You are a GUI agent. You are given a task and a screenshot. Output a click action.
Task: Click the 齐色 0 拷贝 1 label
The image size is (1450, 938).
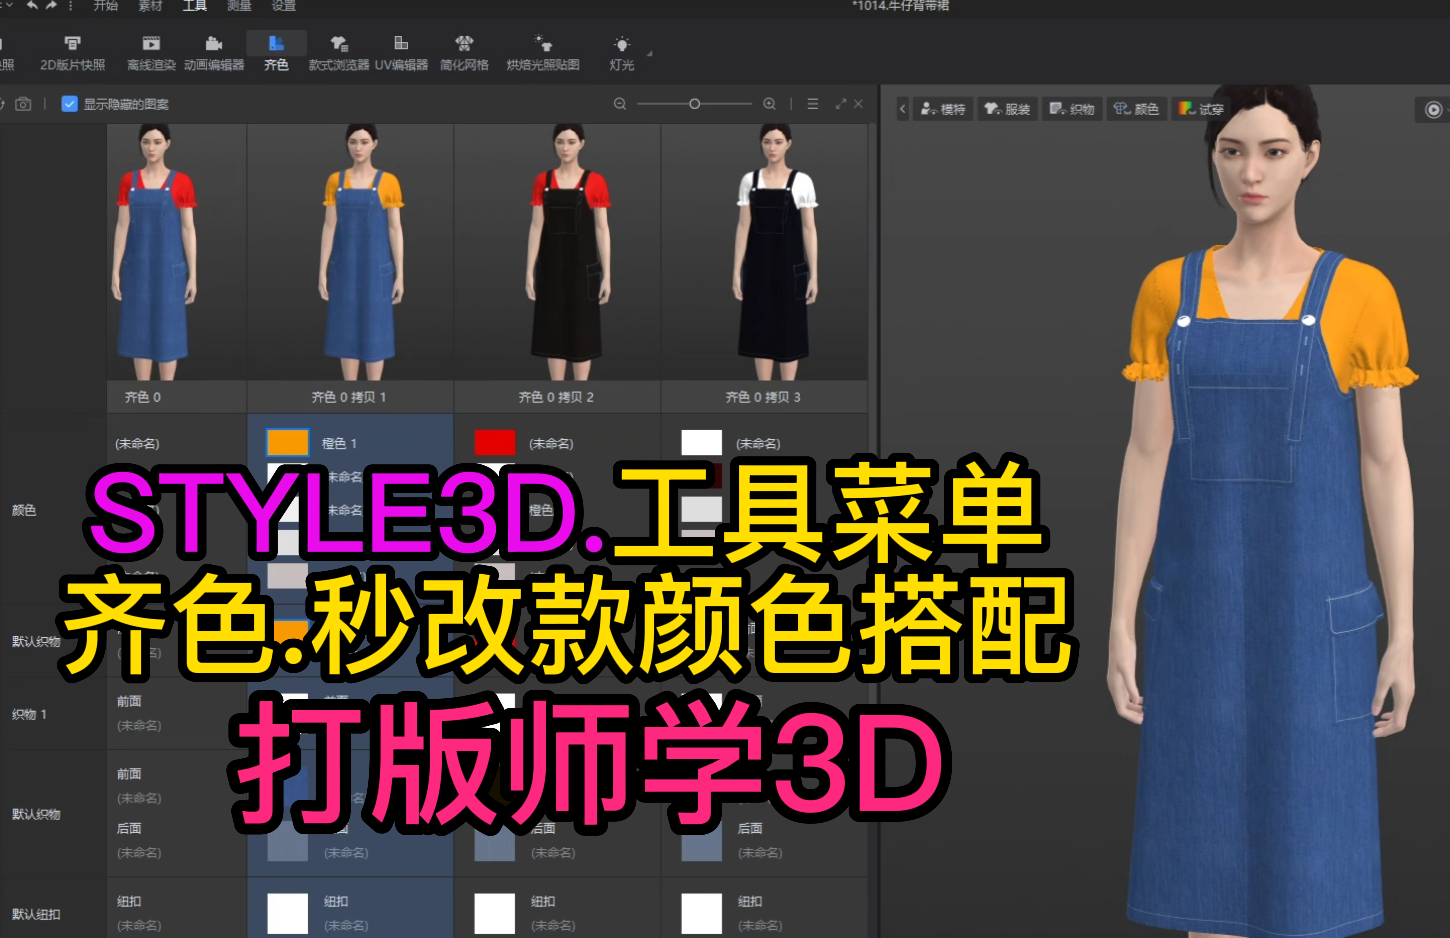click(348, 397)
